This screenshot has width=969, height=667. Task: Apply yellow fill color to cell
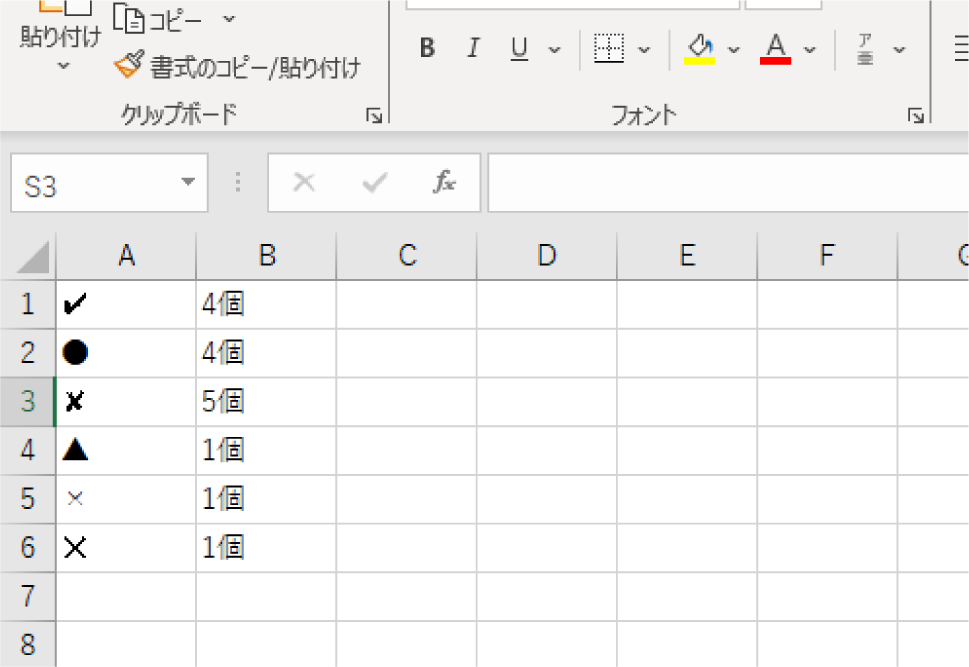(700, 48)
